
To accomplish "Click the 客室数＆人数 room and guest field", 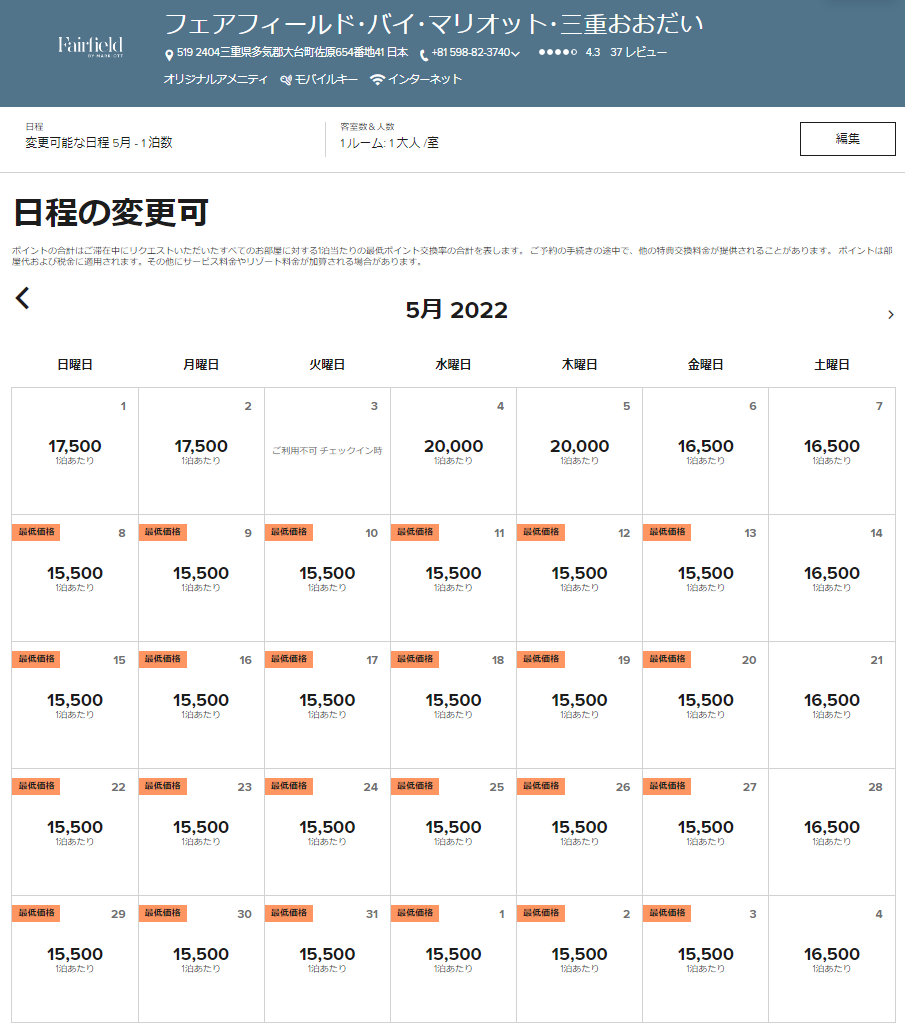I will pos(389,137).
